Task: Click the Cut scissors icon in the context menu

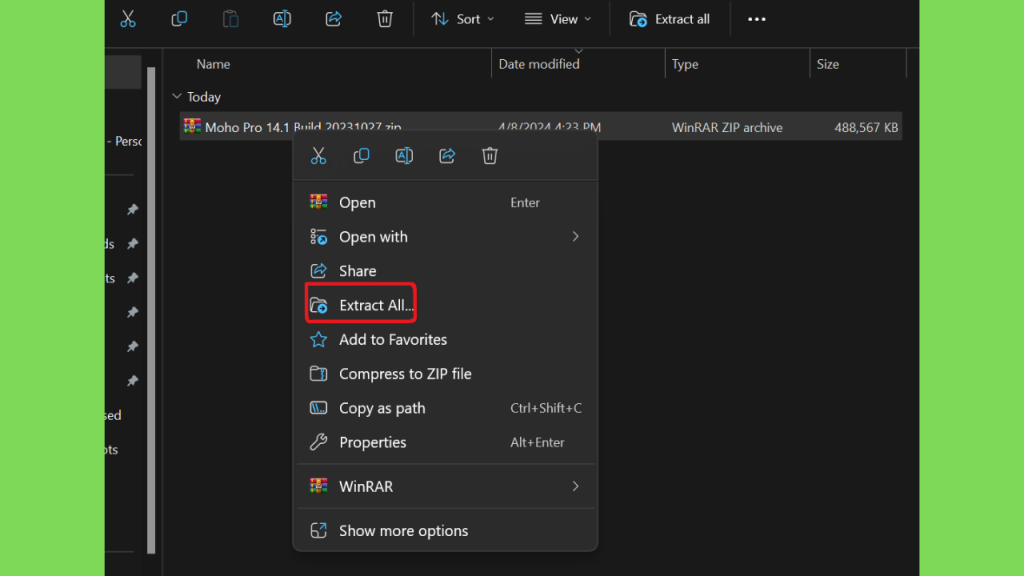Action: [318, 155]
